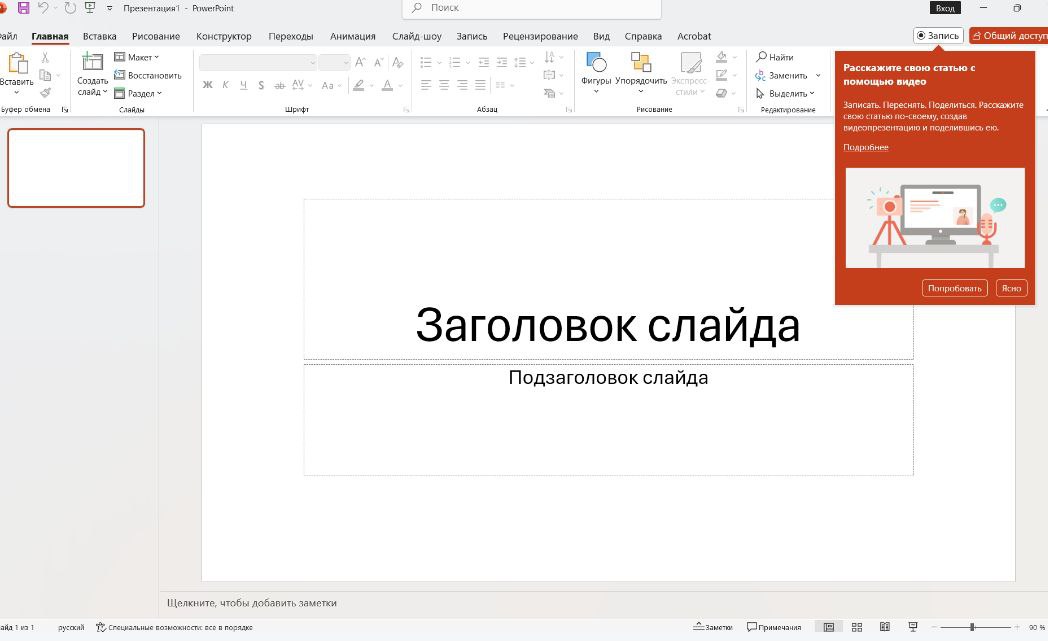Select normal view in status bar
Screen dimensions: 1048x641
click(829, 627)
